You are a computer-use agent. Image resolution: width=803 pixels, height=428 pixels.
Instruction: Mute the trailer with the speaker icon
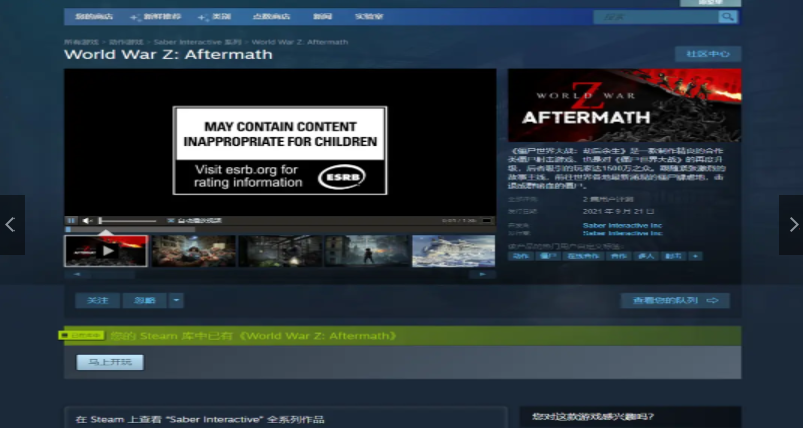pyautogui.click(x=87, y=221)
